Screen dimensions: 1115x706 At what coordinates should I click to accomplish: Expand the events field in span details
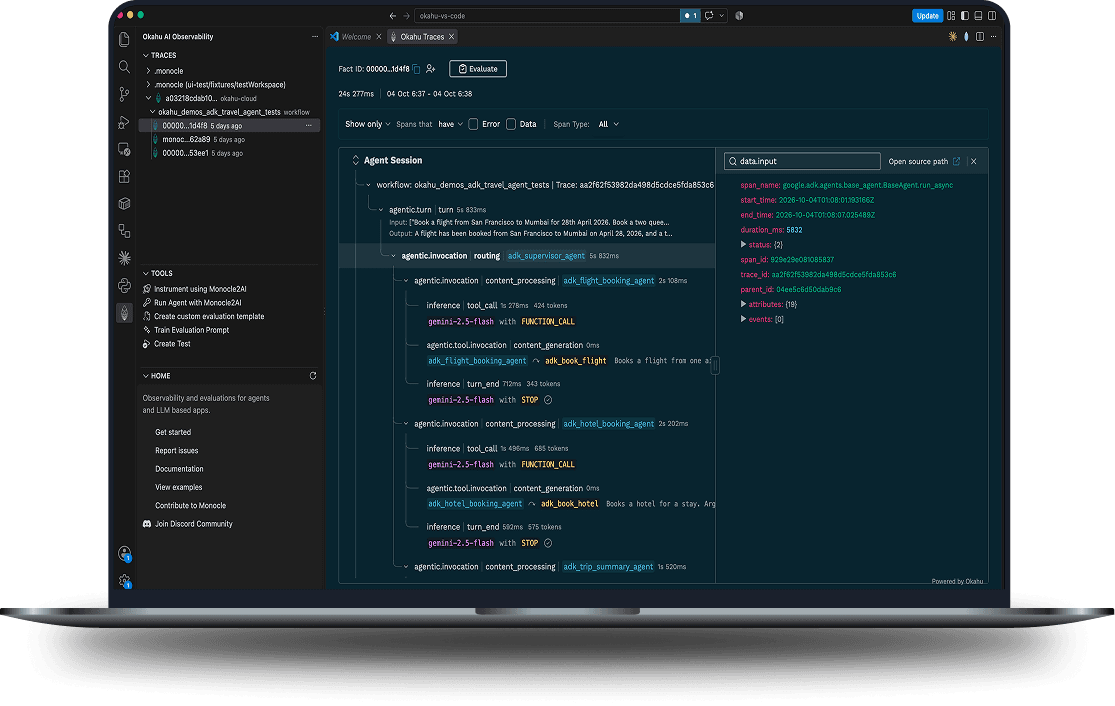(x=744, y=319)
